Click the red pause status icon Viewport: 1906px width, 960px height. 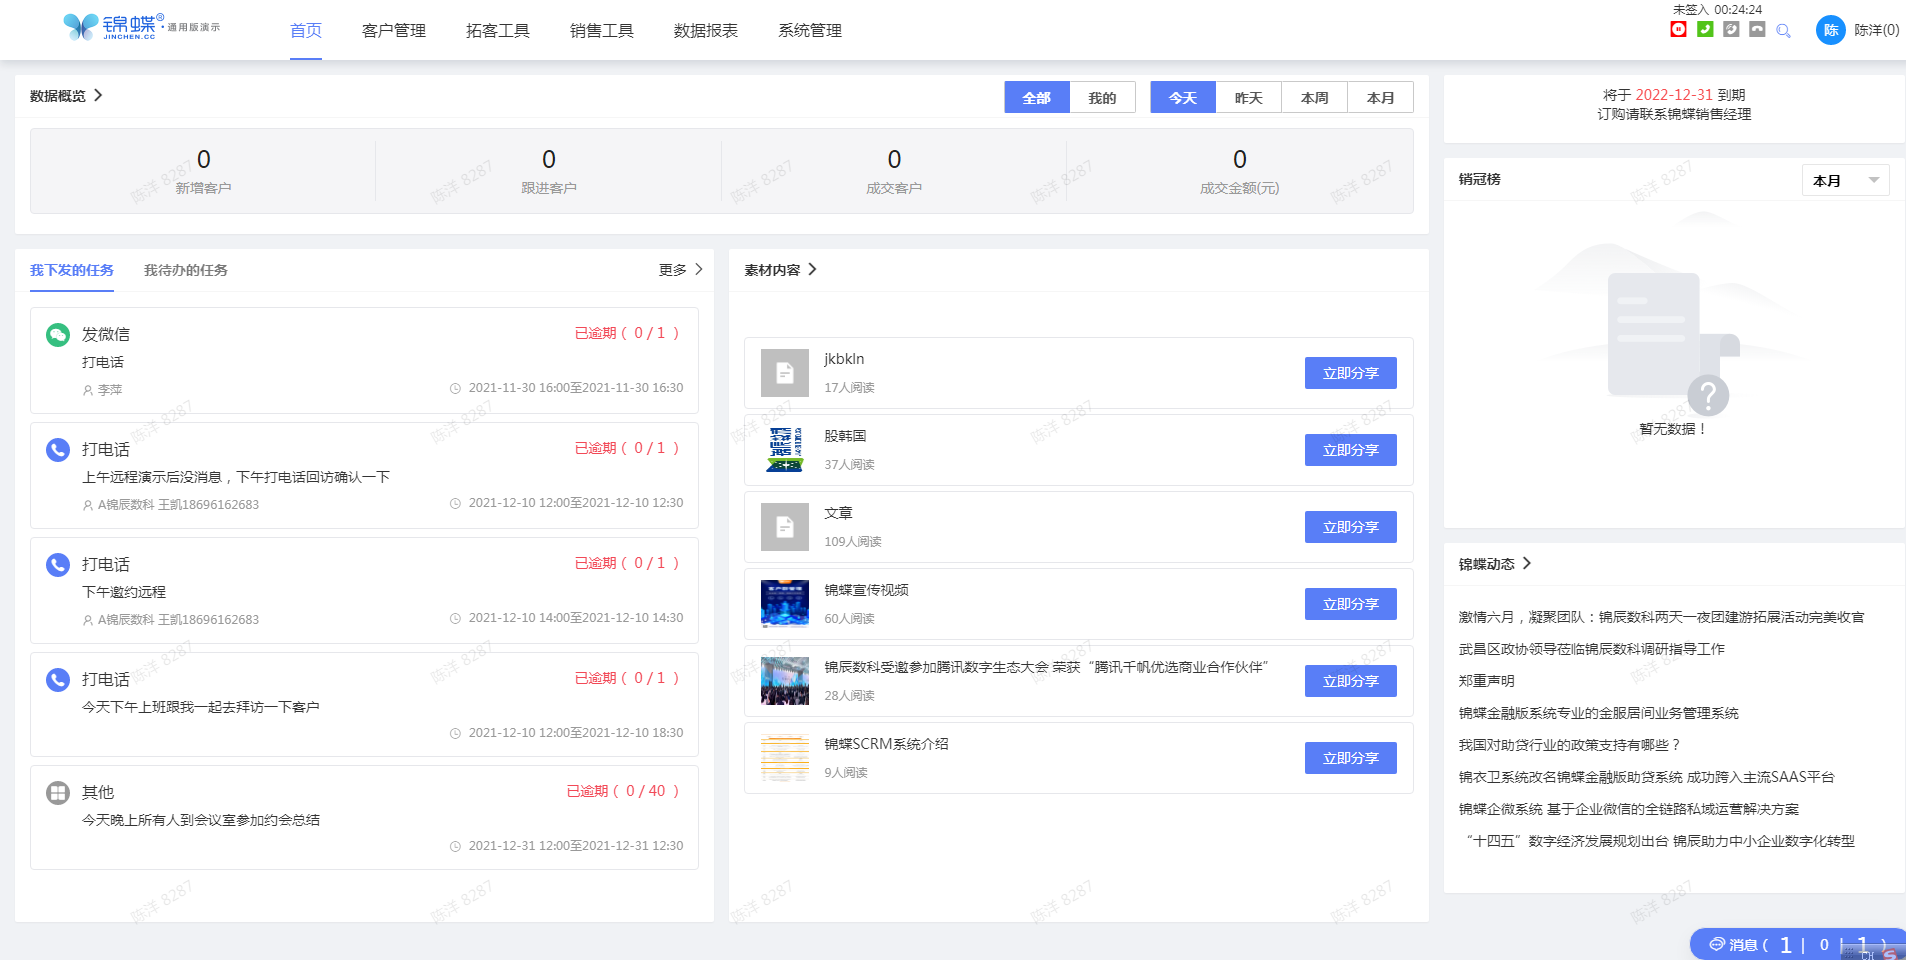click(1678, 30)
